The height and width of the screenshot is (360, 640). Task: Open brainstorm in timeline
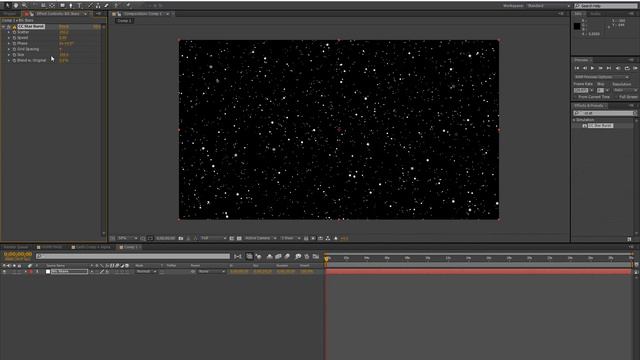298,256
